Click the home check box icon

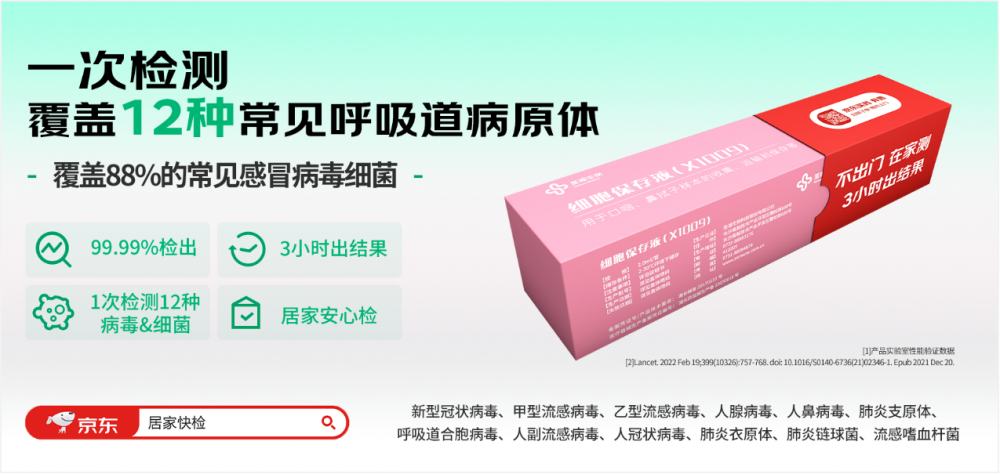(246, 313)
